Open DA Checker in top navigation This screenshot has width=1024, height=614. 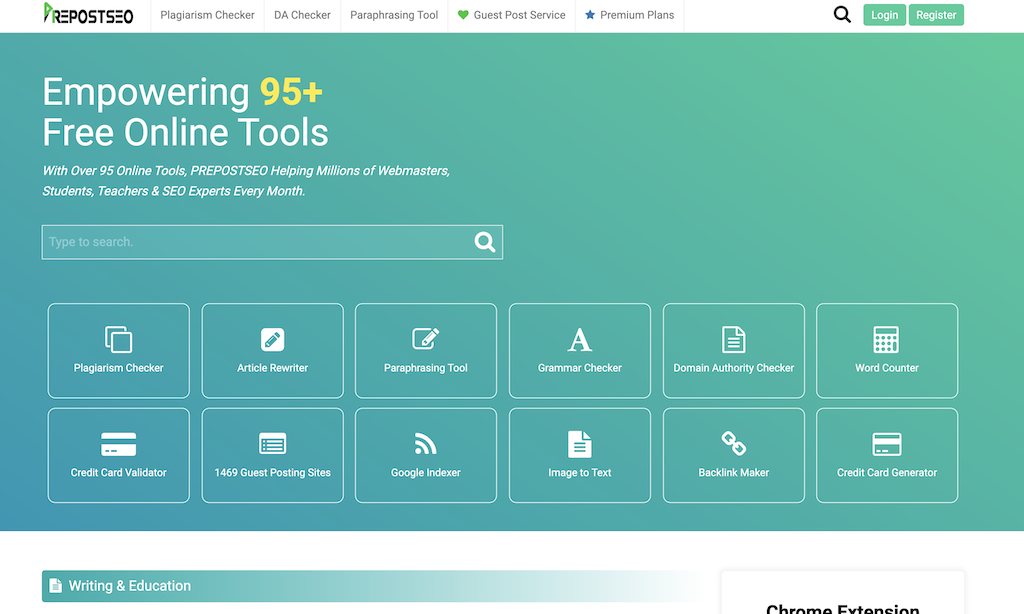tap(302, 15)
